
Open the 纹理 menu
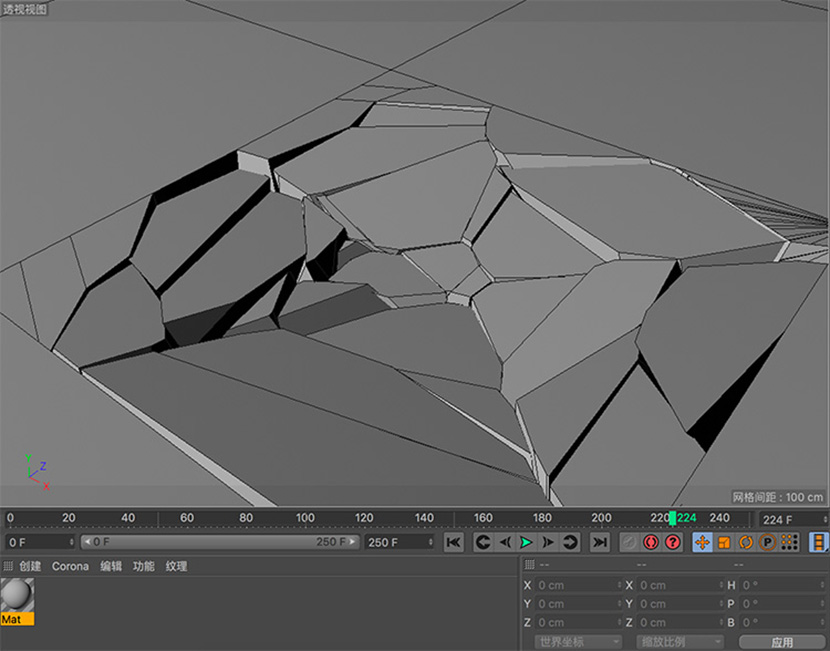[176, 566]
